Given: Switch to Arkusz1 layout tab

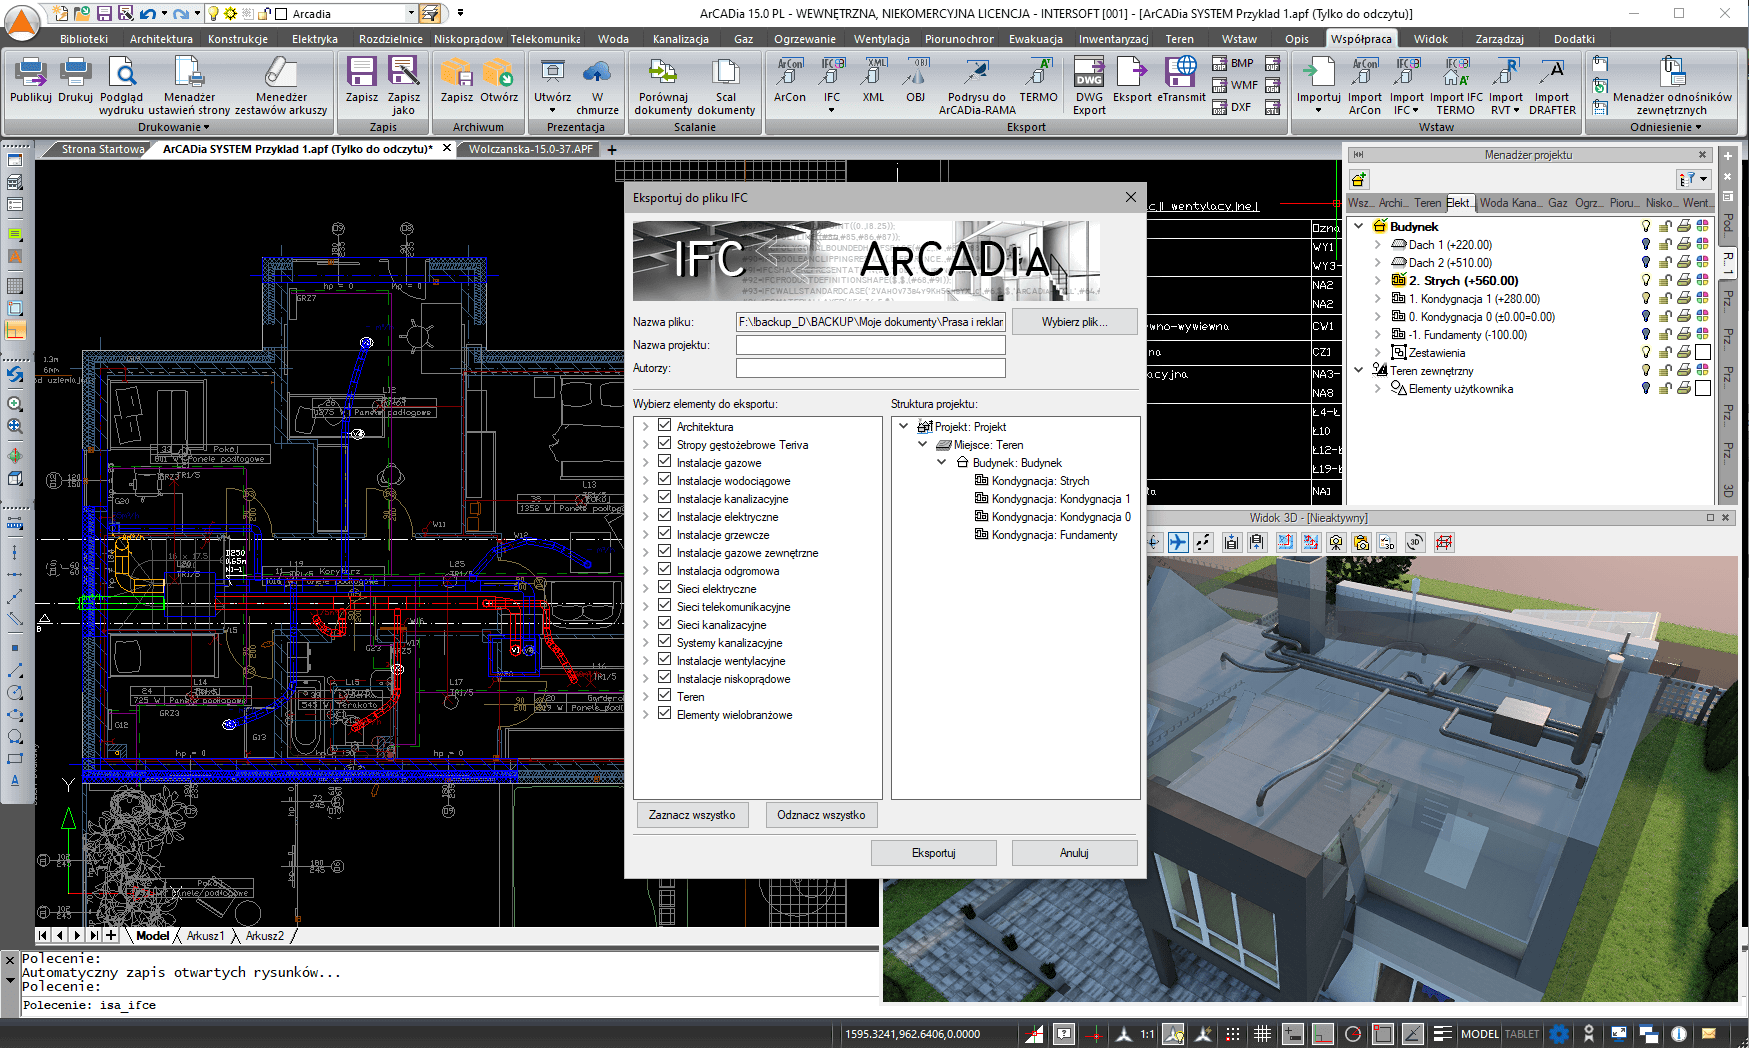Looking at the screenshot, I should coord(206,936).
